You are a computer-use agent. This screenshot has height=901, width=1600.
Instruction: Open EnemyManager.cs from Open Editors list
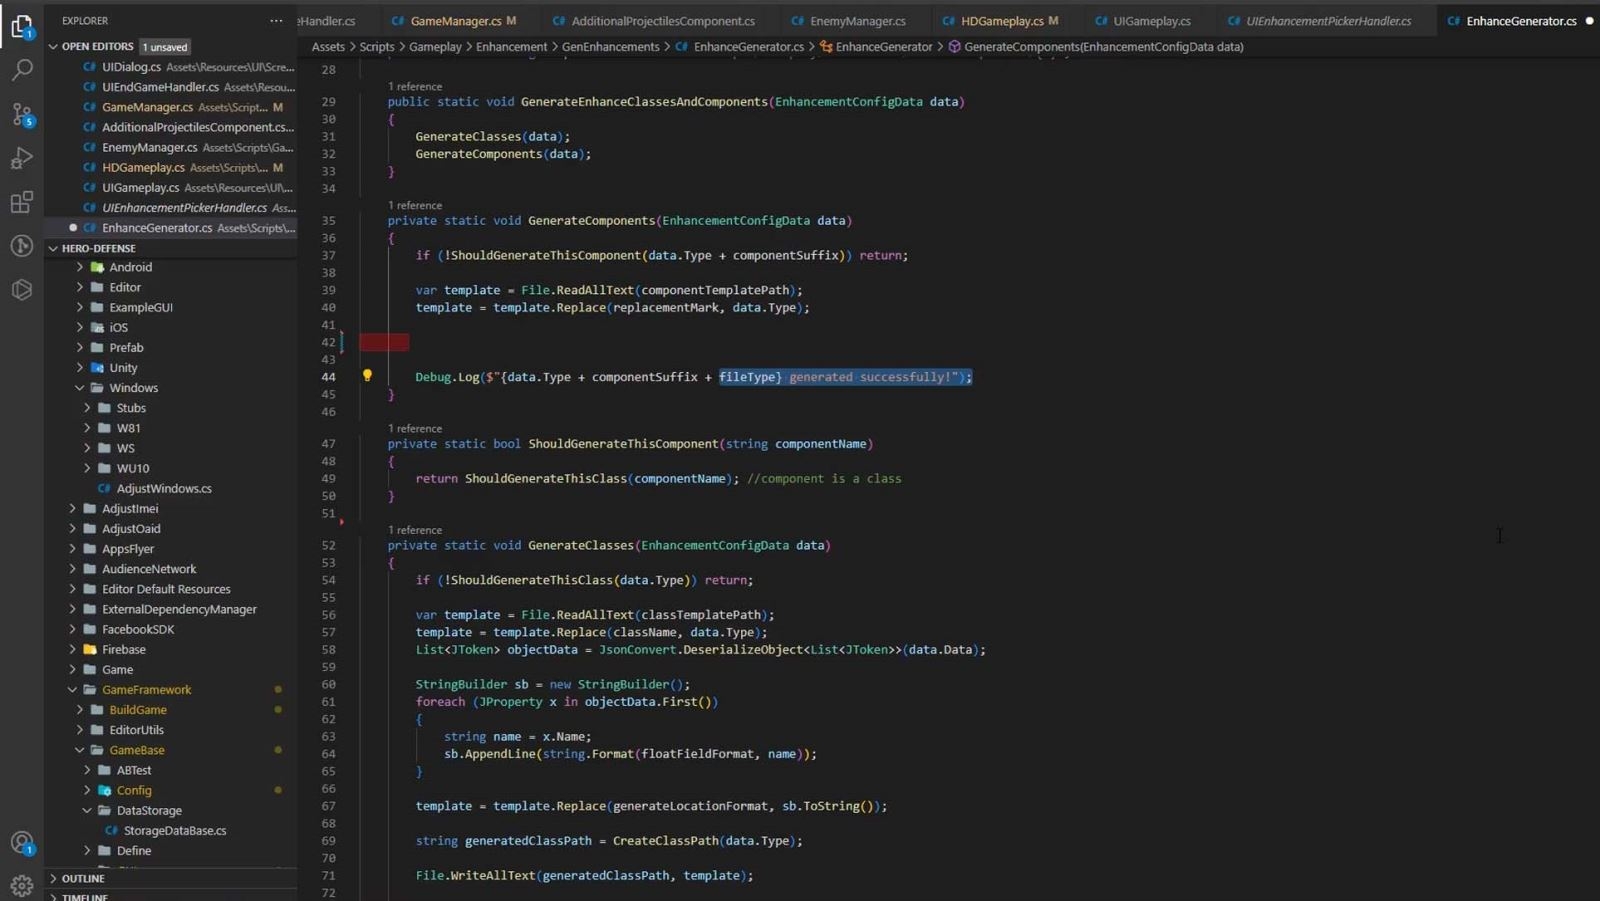pos(170,147)
